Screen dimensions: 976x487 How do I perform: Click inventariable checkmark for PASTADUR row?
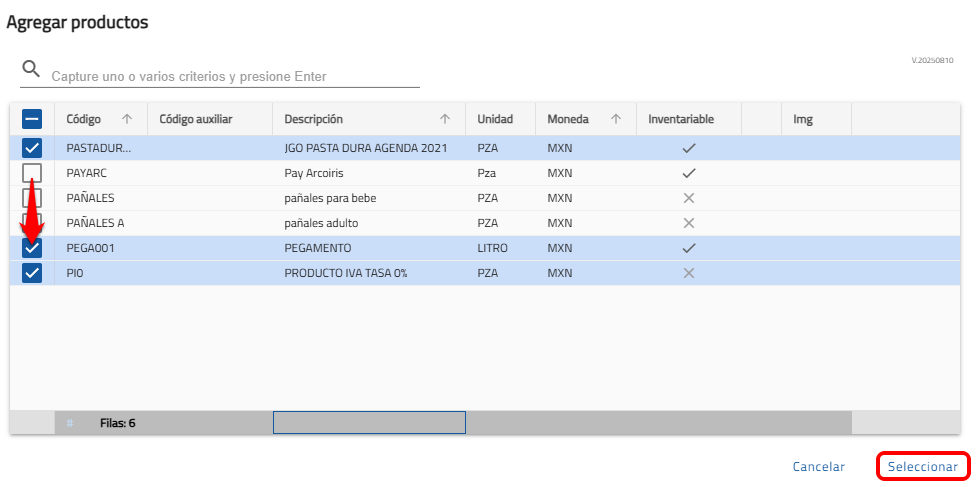[688, 148]
